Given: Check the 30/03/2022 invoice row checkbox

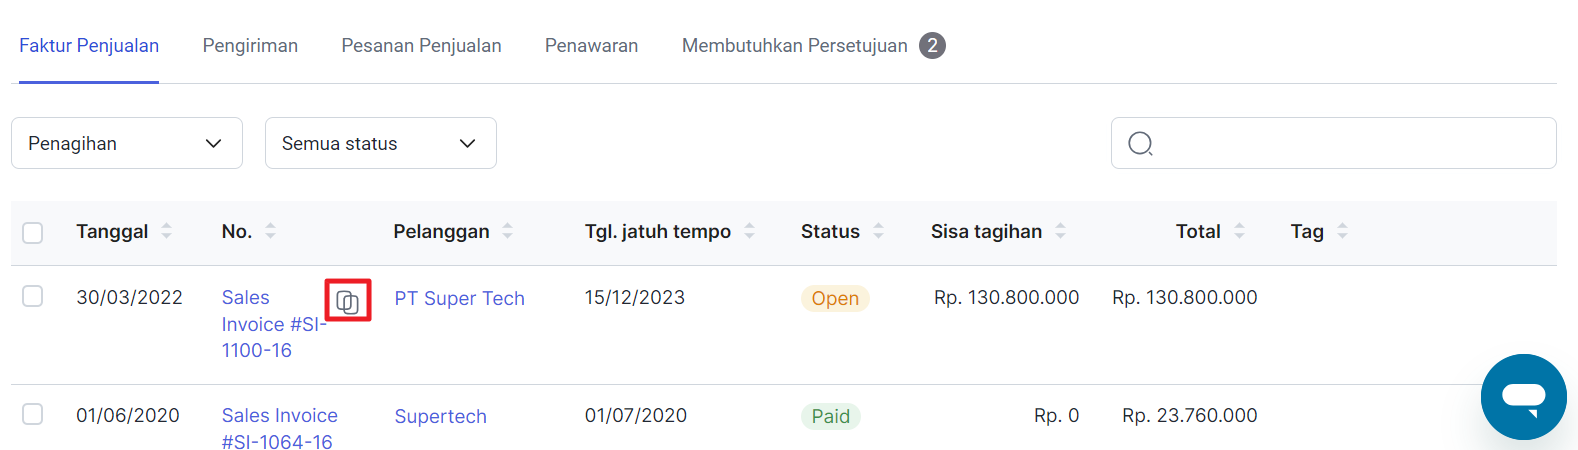Looking at the screenshot, I should 33,296.
